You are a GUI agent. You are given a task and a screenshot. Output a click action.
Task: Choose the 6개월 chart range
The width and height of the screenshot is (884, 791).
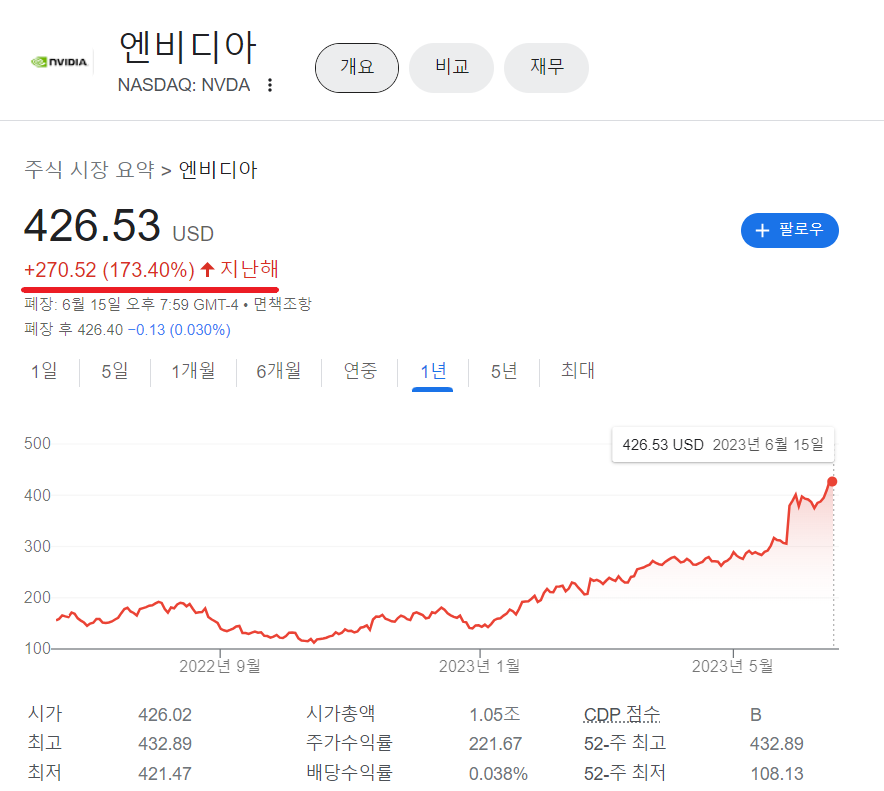tap(280, 370)
